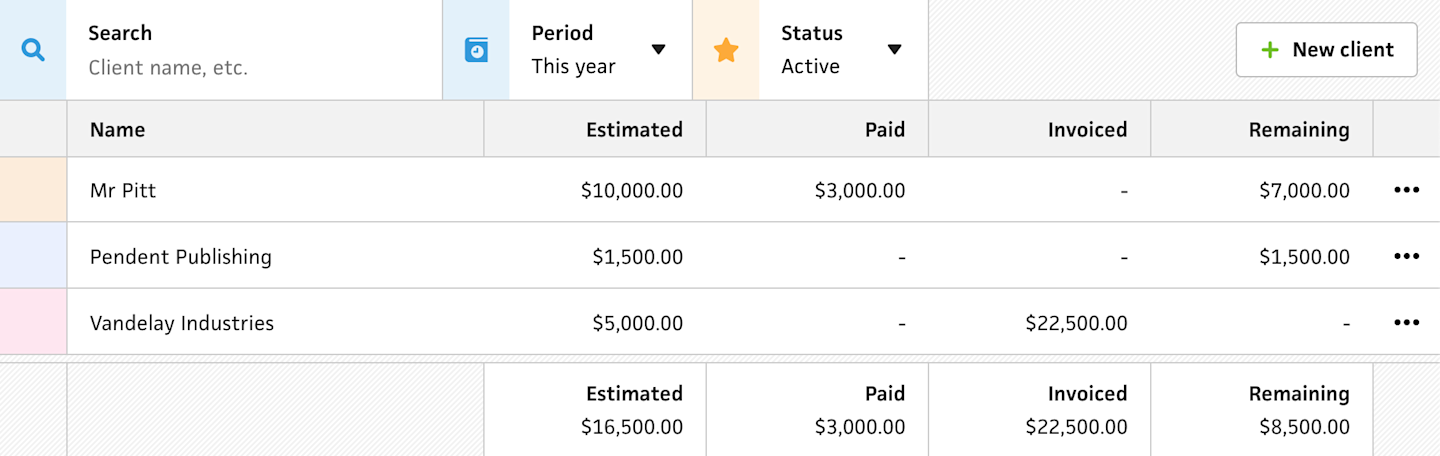Click the magnifying glass search icon
1440x456 pixels.
click(33, 50)
